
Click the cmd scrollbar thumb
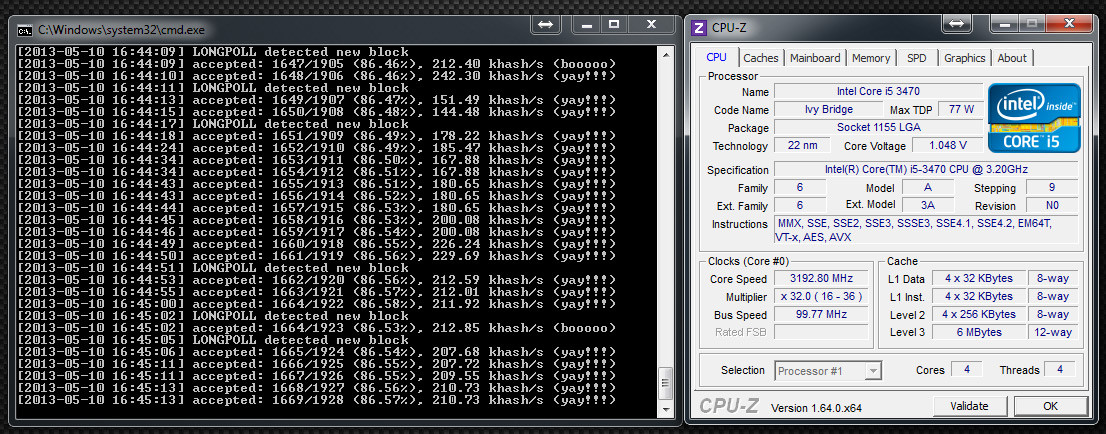[x=664, y=385]
